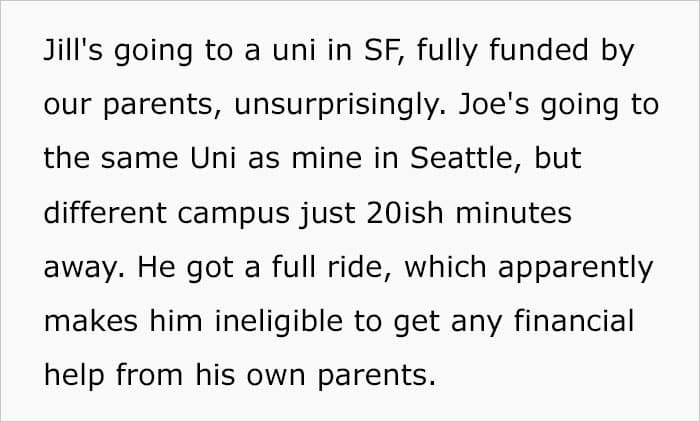Click the word "financial"
Screen dimensions: 700x422
point(574,320)
